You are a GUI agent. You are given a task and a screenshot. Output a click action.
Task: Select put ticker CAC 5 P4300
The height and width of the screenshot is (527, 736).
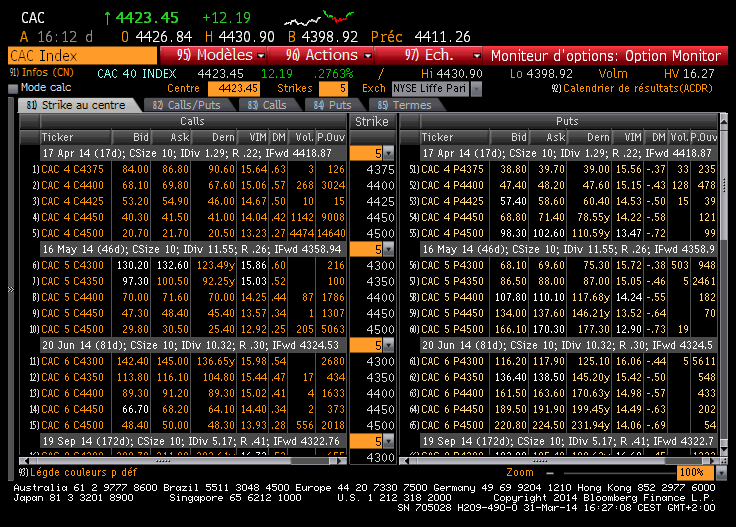click(x=452, y=265)
